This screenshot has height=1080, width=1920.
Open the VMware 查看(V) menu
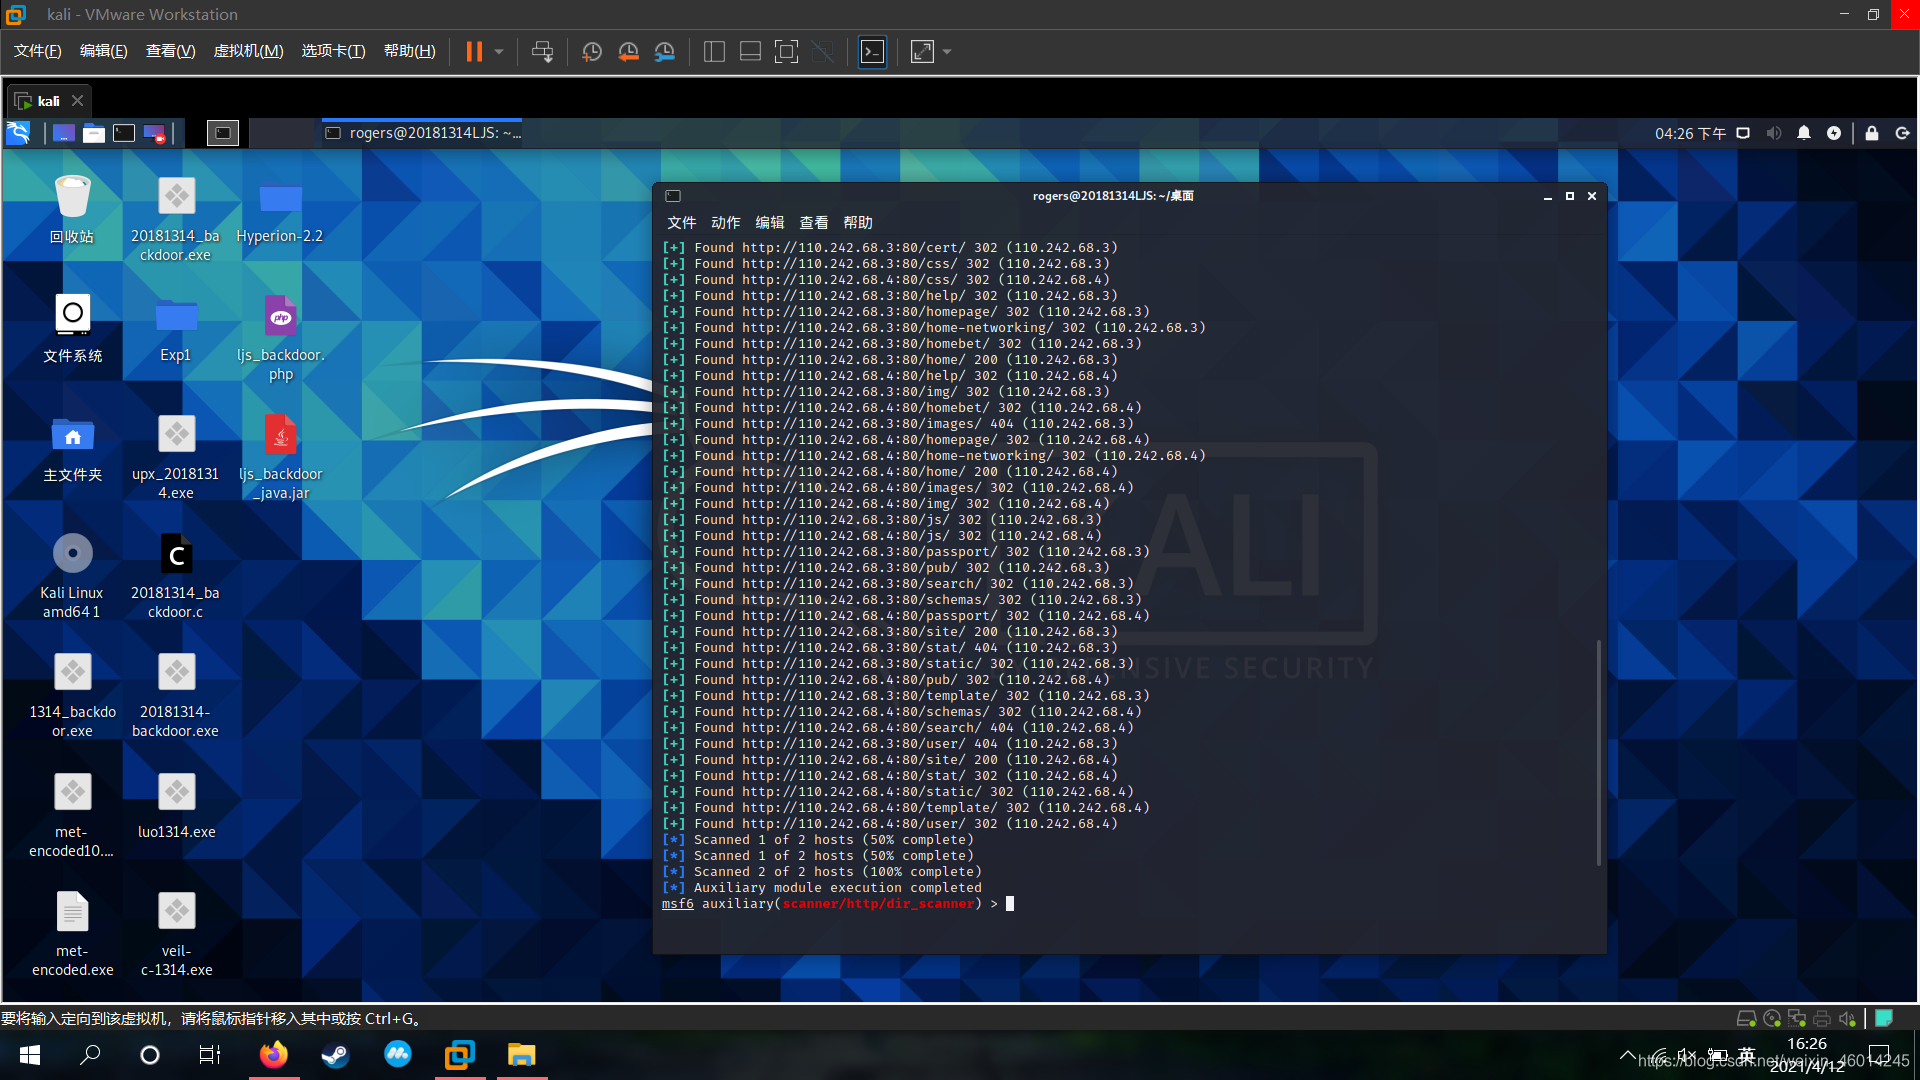coord(171,51)
